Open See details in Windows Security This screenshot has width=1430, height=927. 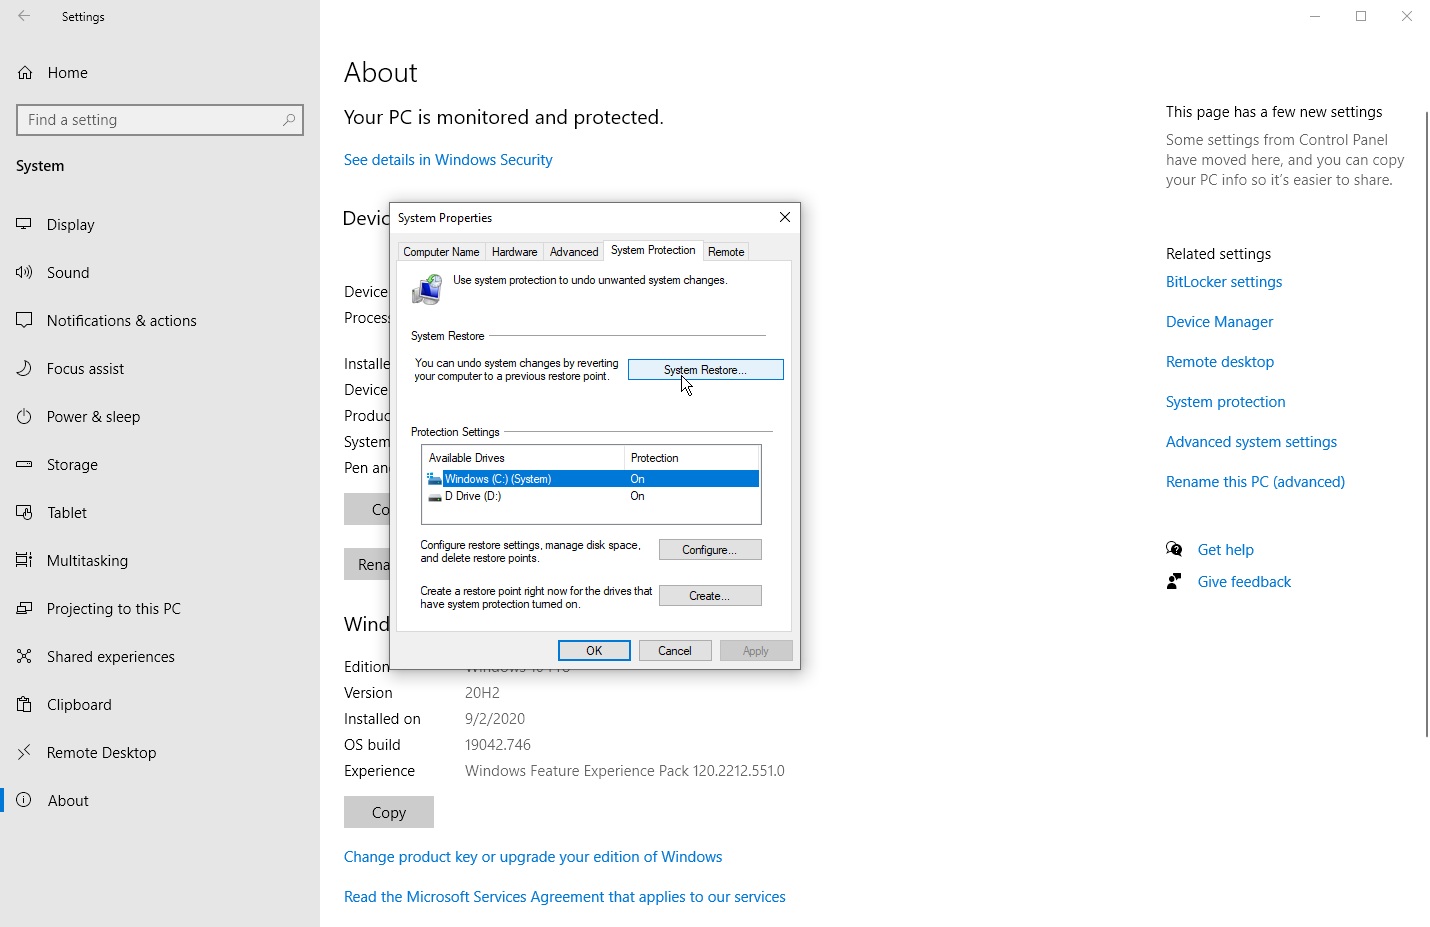pos(448,160)
